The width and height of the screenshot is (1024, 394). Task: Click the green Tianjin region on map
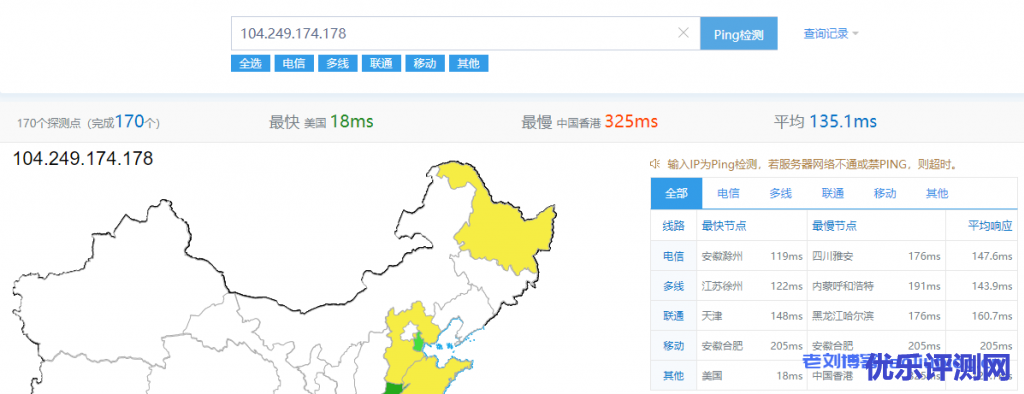pyautogui.click(x=418, y=342)
